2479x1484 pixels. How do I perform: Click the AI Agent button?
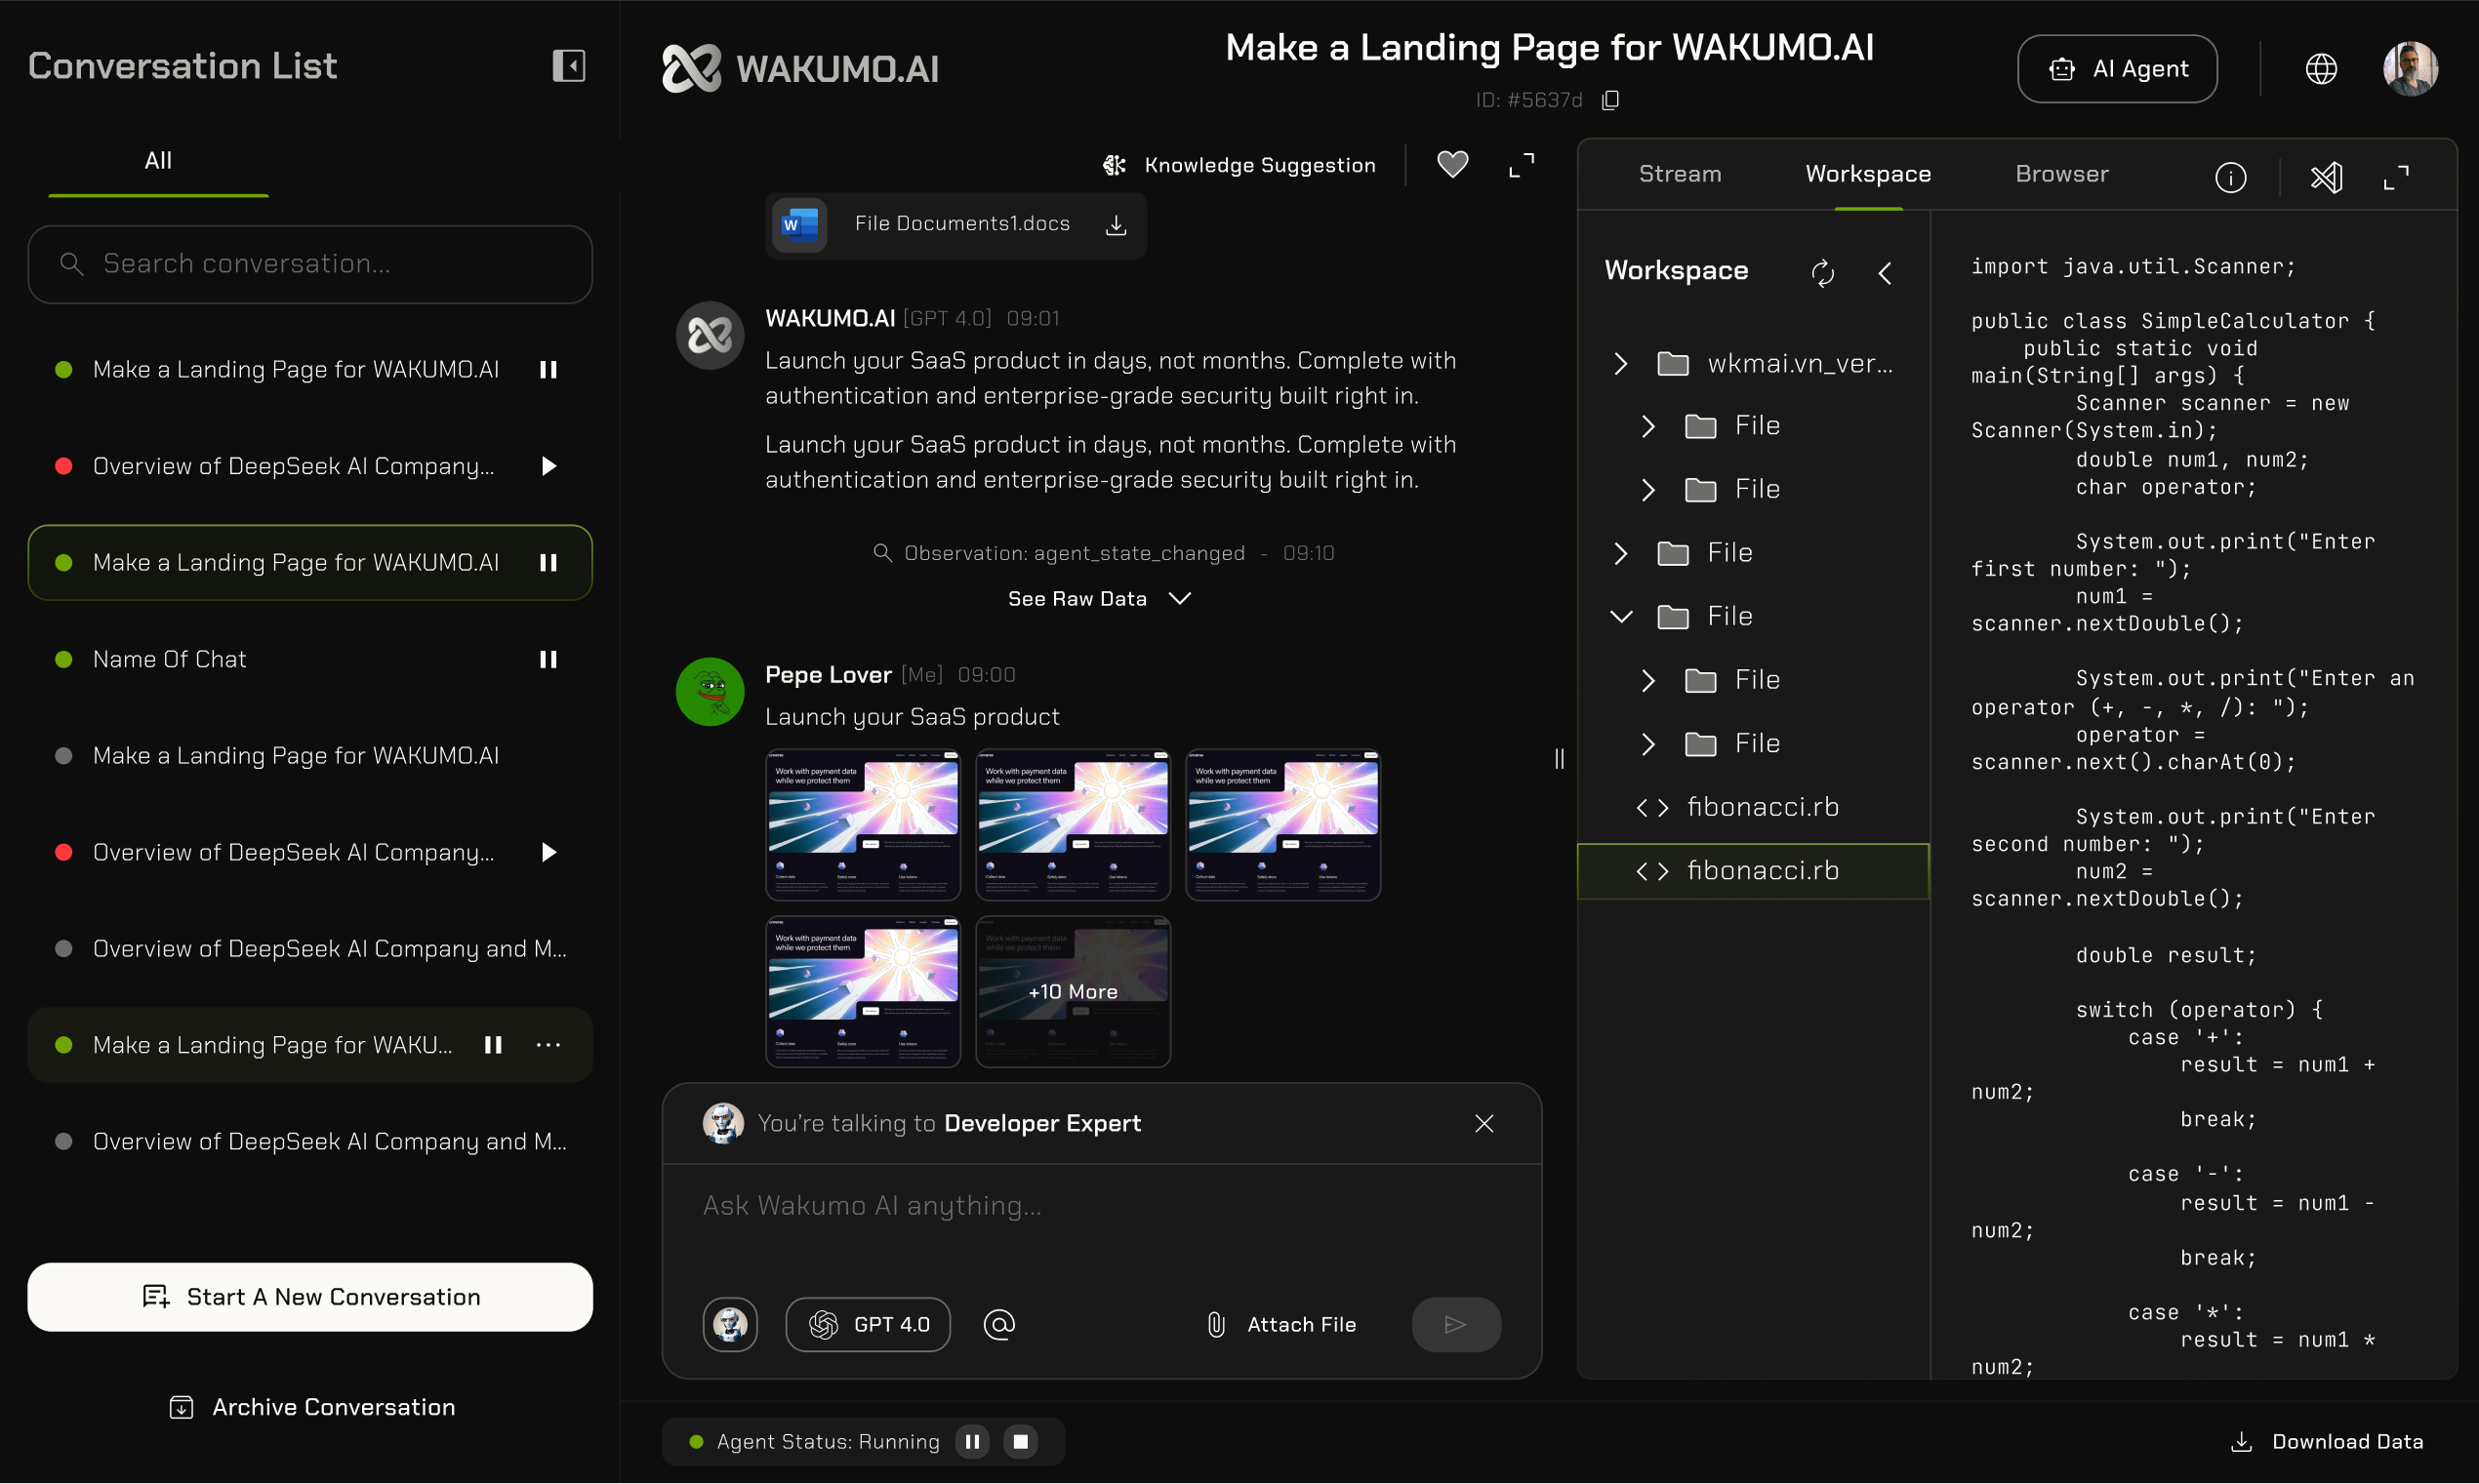coord(2116,68)
